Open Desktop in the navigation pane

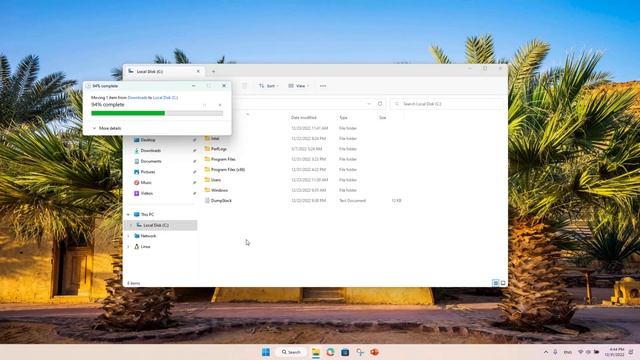148,140
